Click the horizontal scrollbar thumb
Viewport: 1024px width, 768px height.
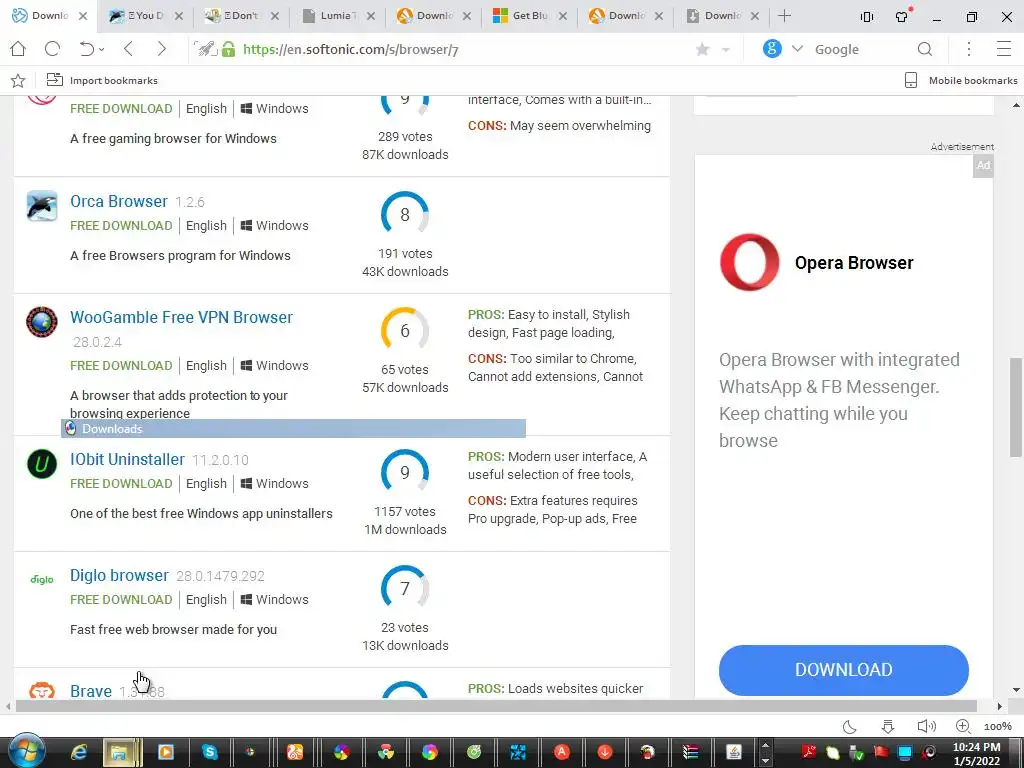tap(496, 706)
